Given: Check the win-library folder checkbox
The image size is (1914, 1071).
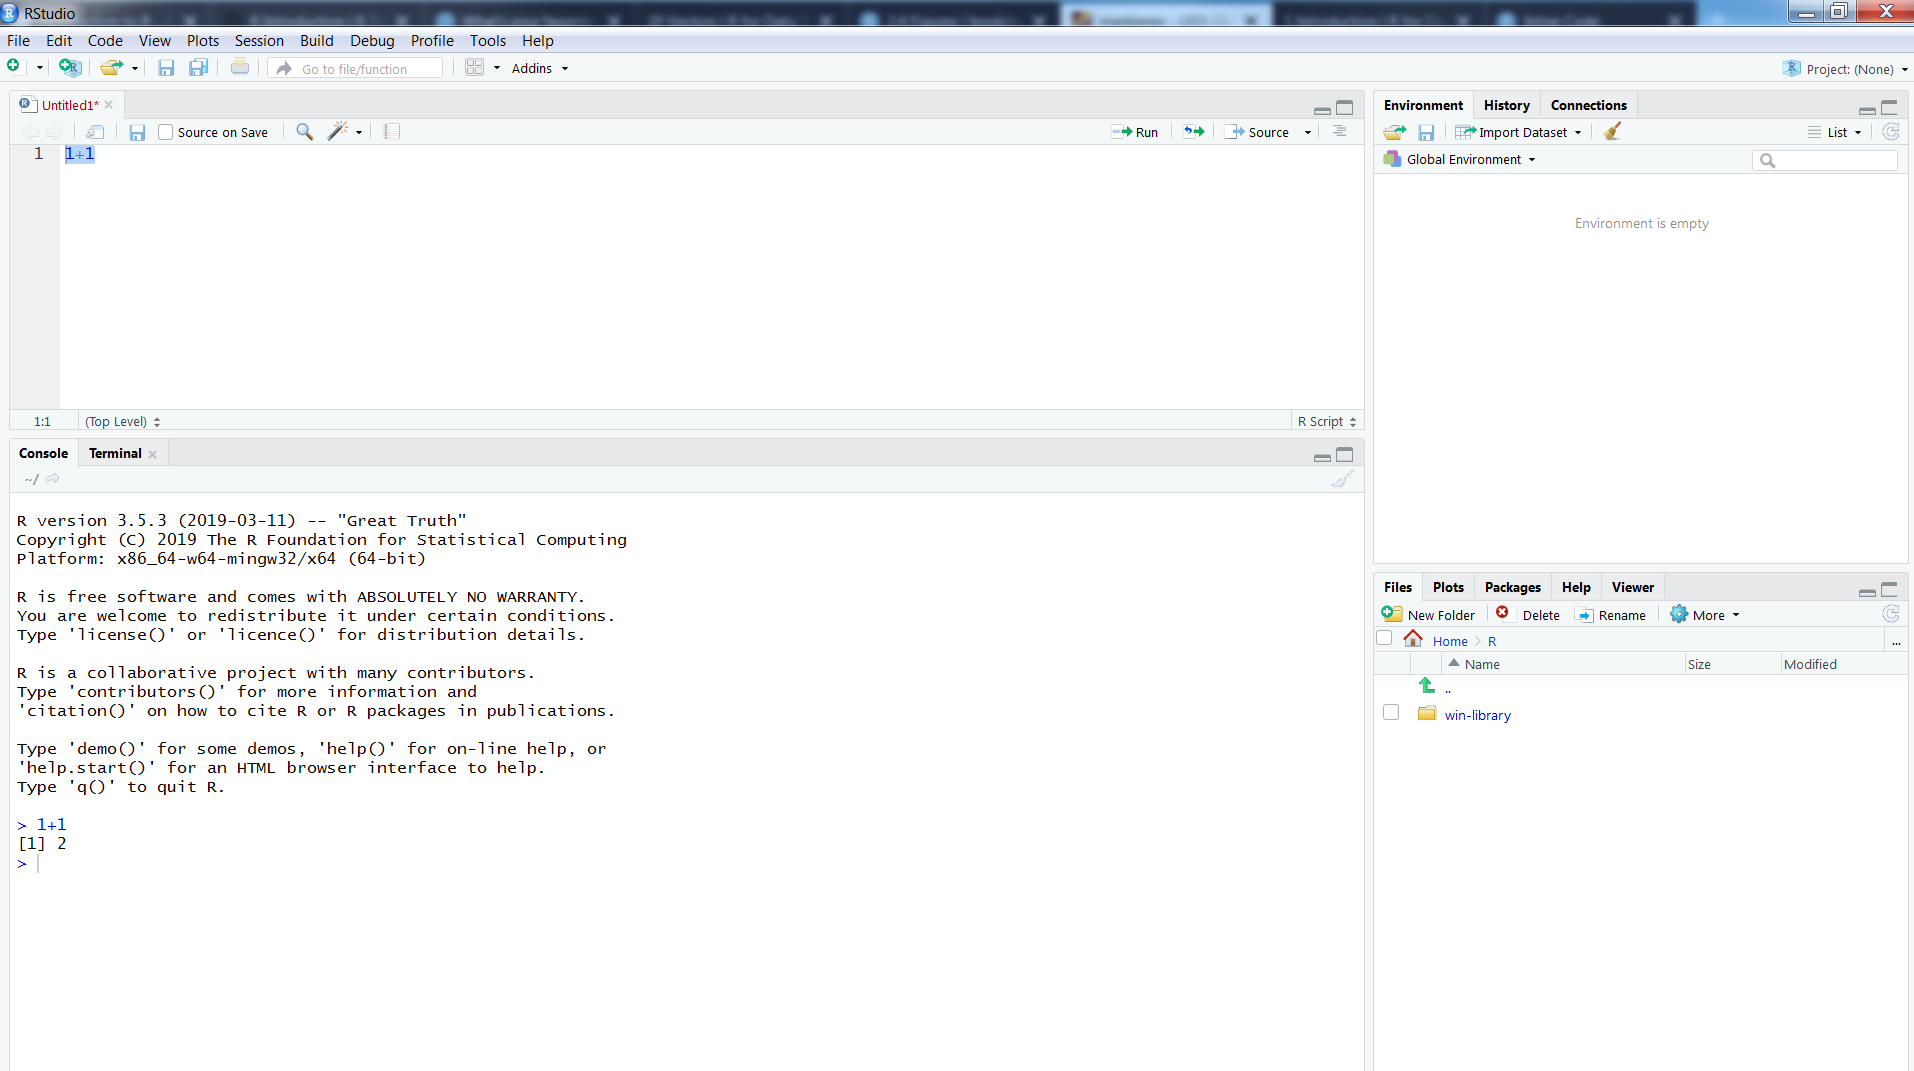Looking at the screenshot, I should click(x=1391, y=713).
